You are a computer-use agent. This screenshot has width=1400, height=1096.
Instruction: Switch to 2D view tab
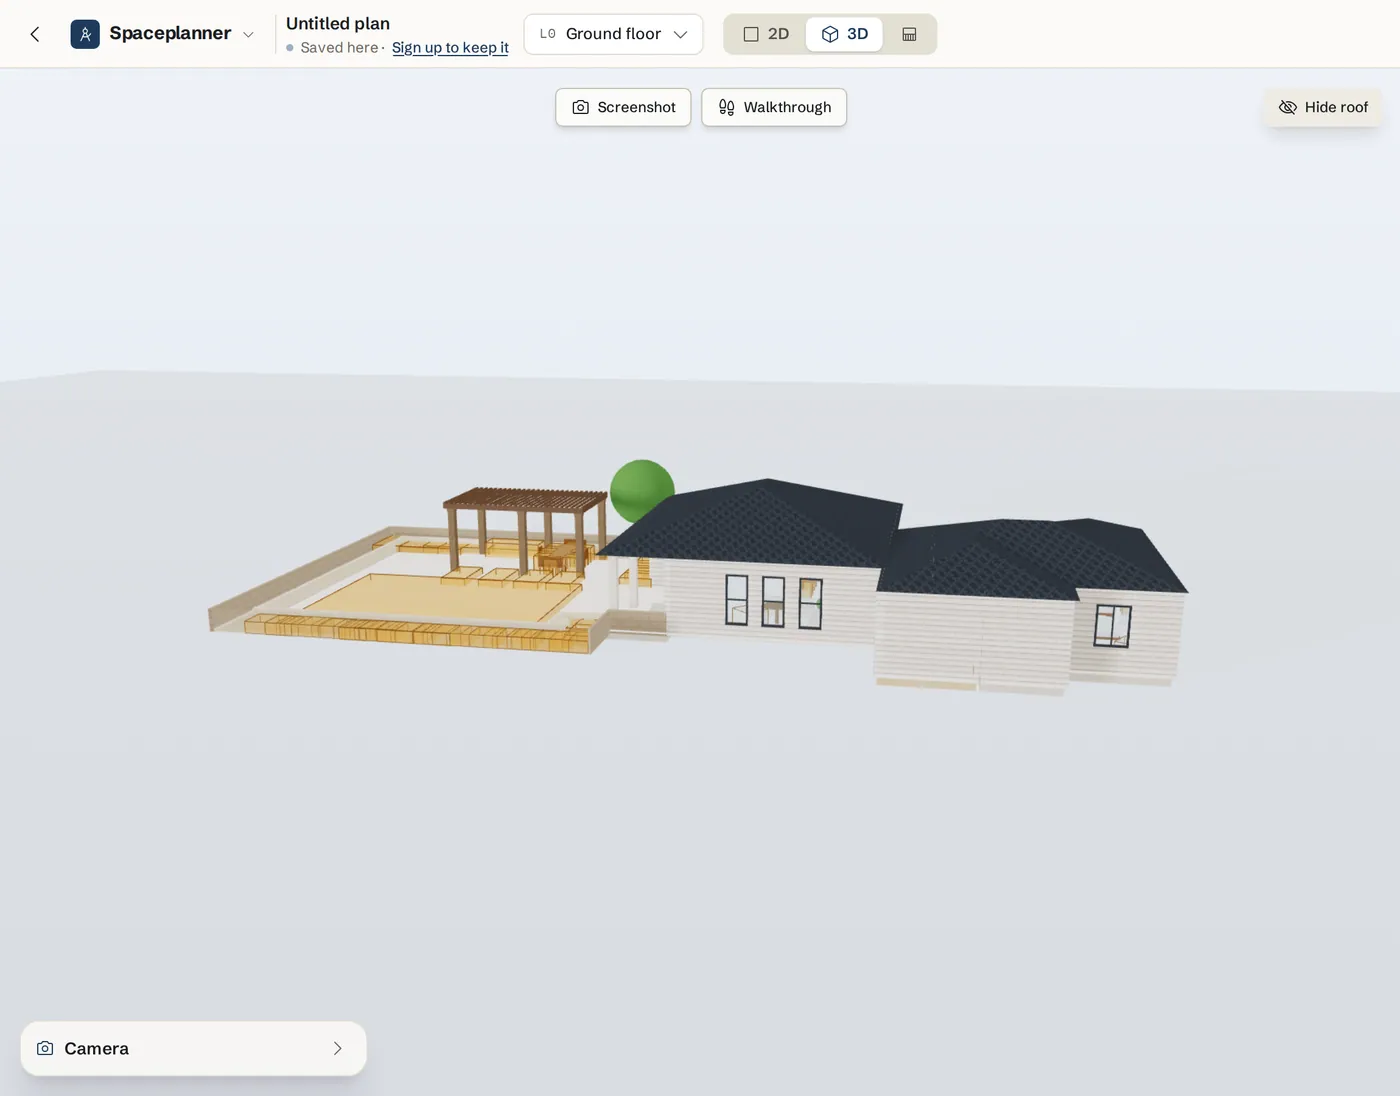(766, 34)
